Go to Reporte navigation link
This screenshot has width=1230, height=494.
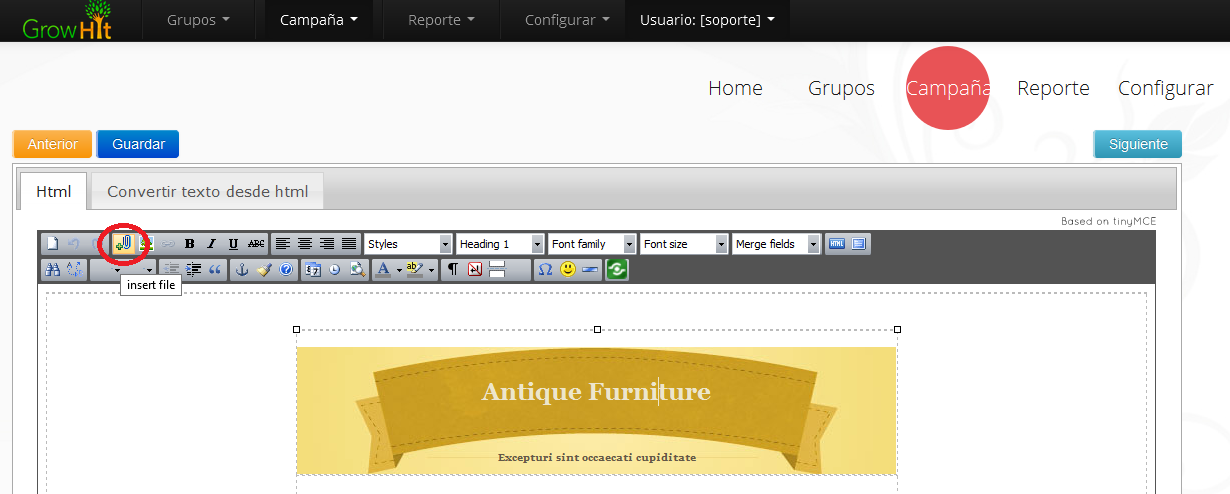tap(1053, 88)
